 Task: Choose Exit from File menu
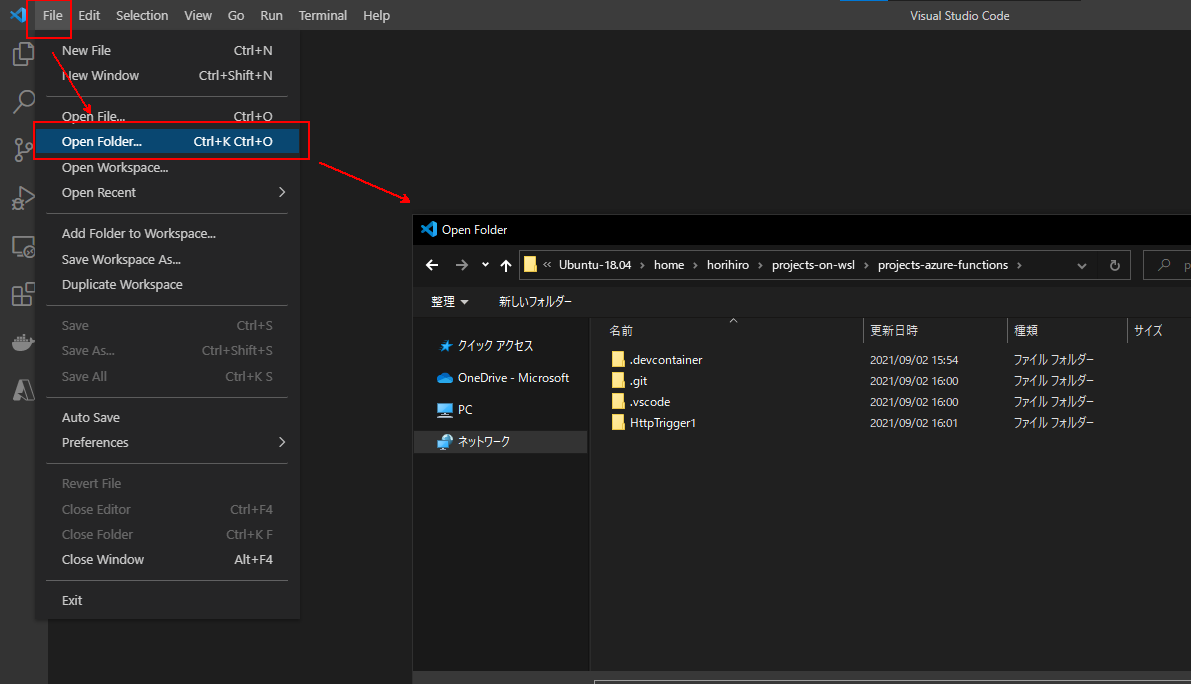click(167, 600)
